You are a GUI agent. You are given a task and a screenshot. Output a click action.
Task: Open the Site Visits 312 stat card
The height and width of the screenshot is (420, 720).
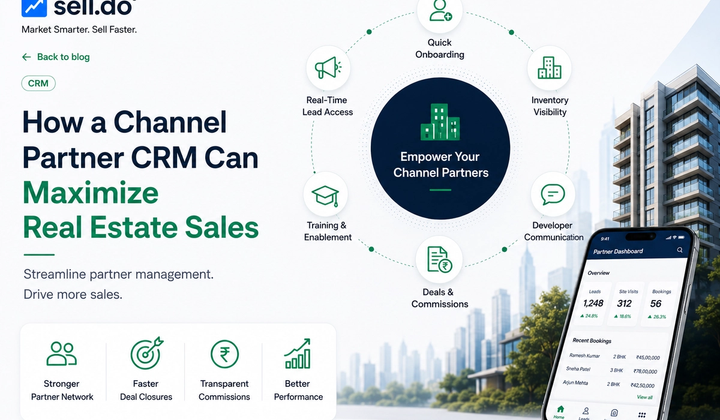pyautogui.click(x=625, y=303)
